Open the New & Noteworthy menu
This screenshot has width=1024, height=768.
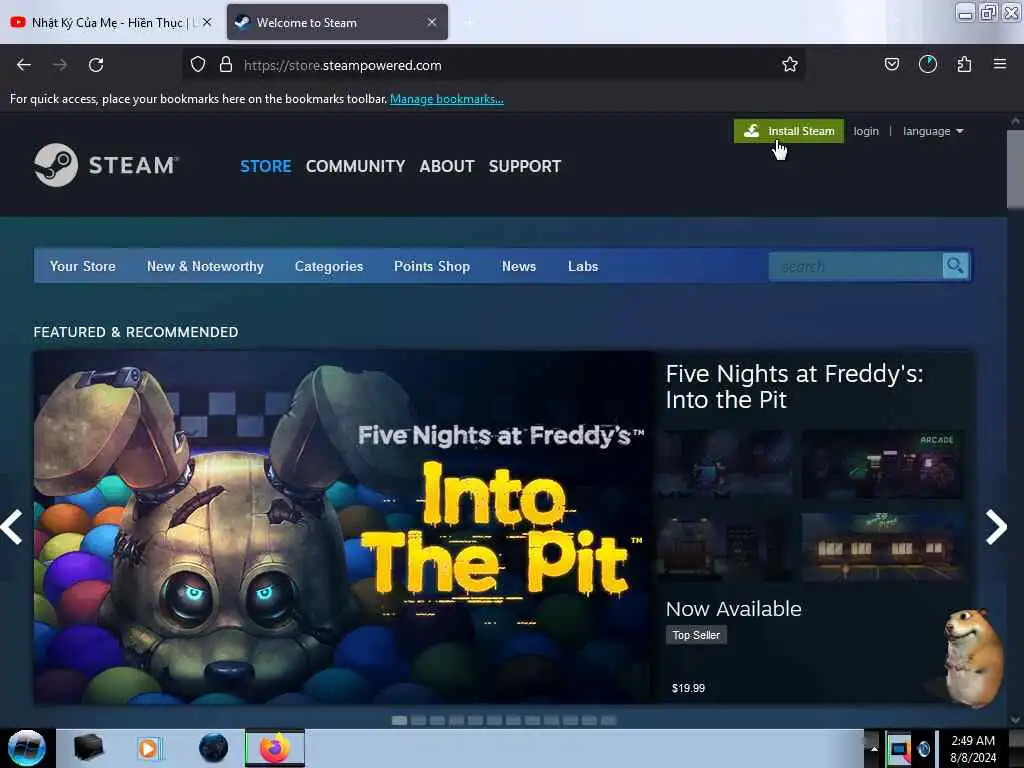click(205, 266)
